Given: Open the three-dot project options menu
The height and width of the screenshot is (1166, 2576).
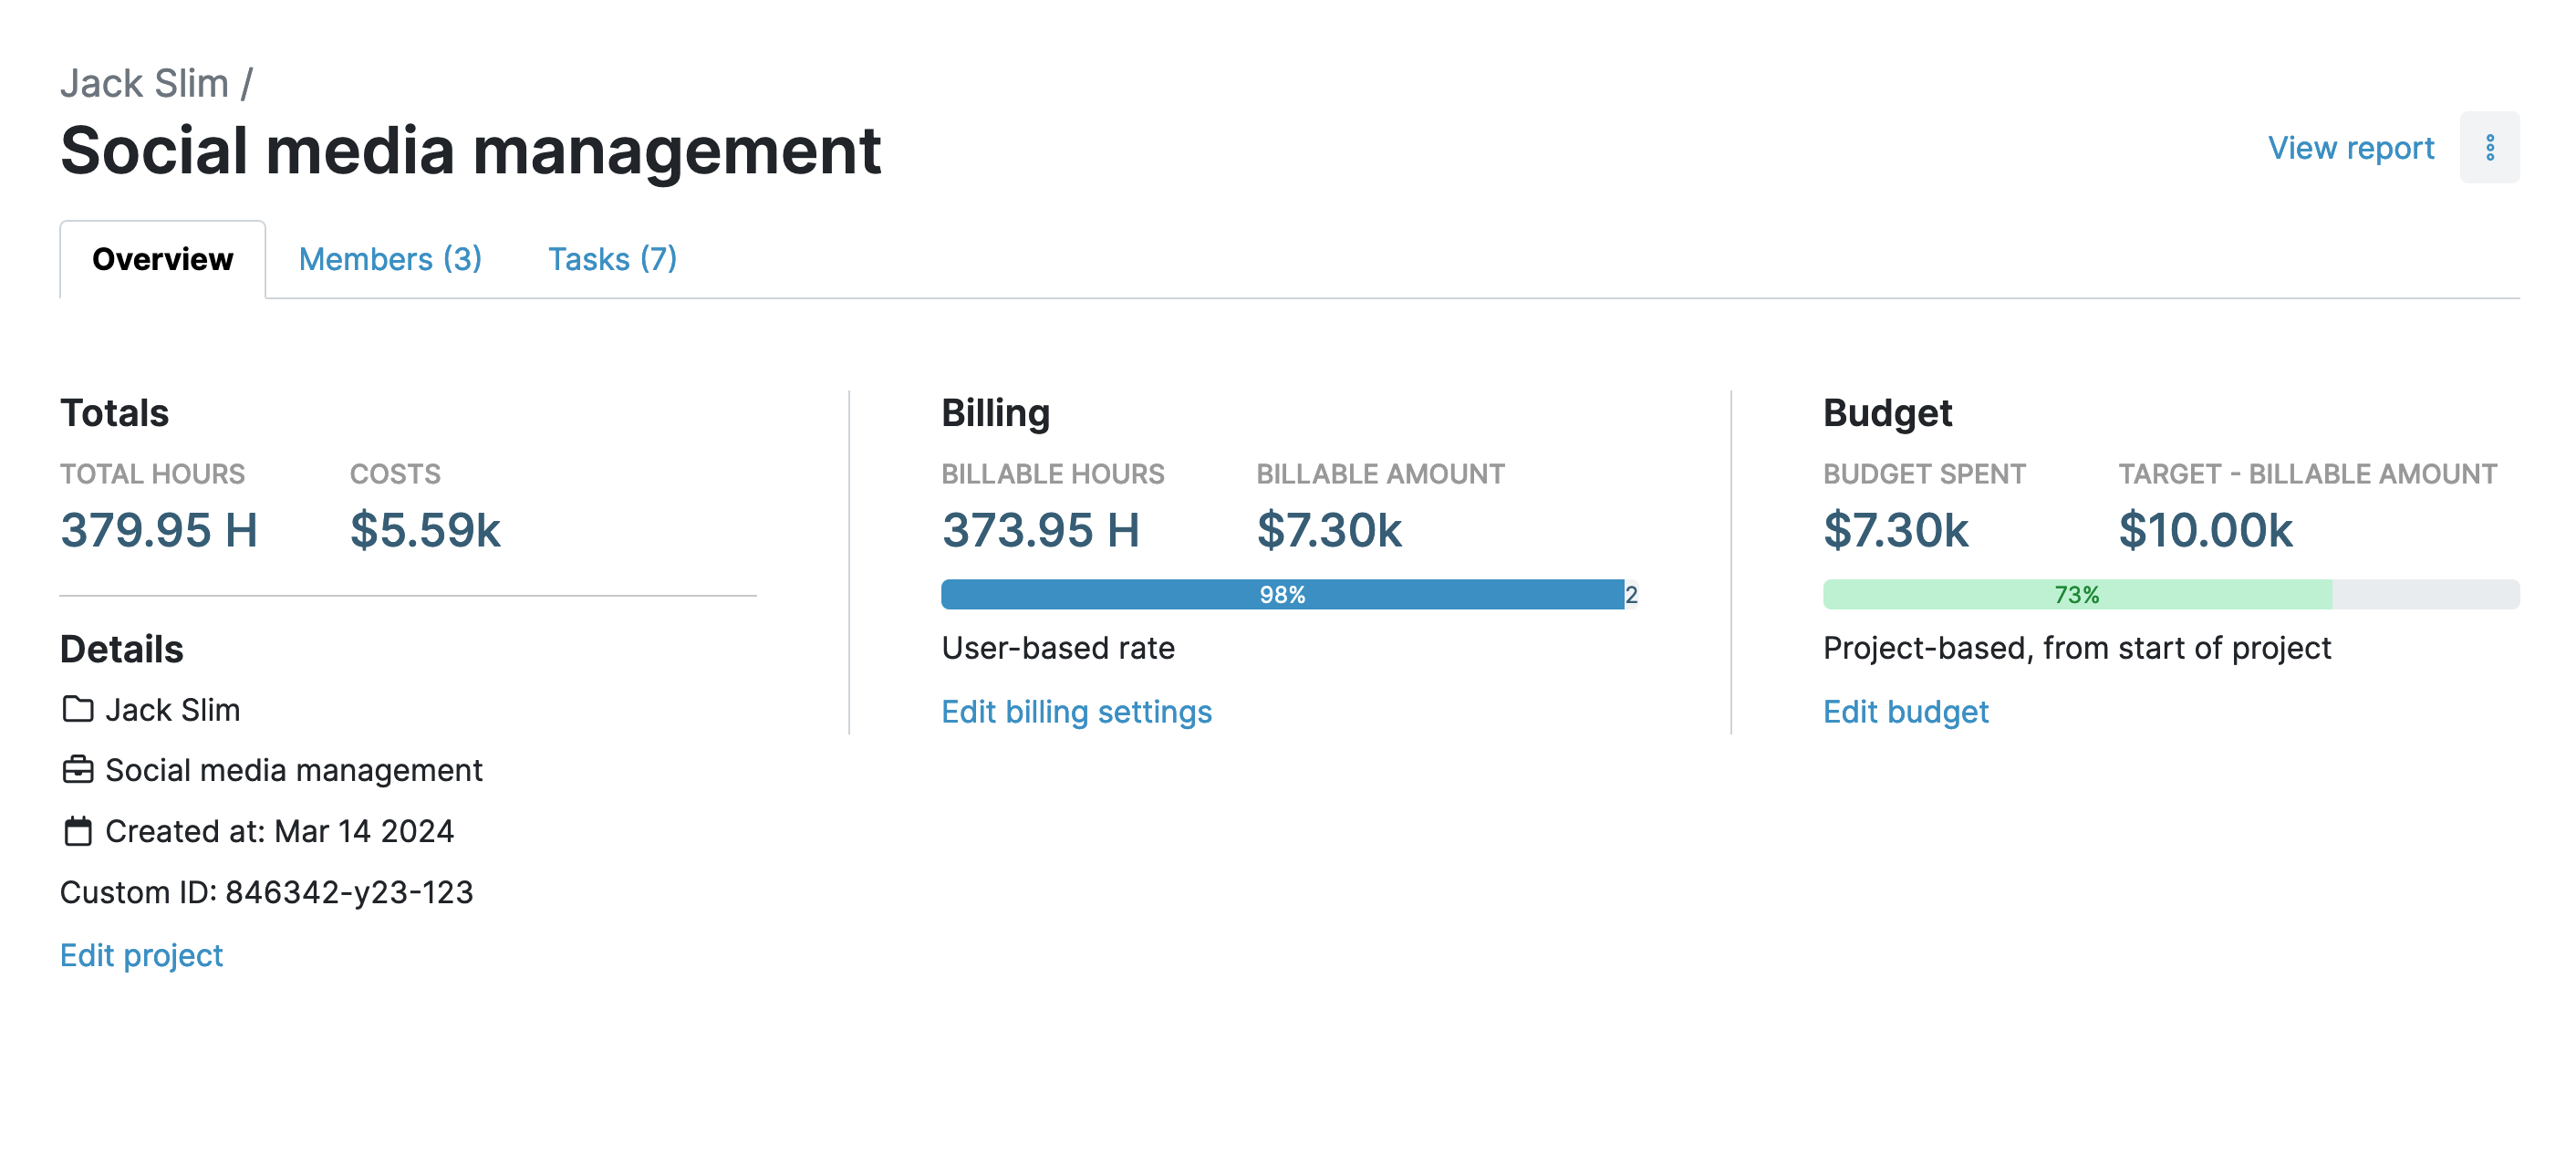Looking at the screenshot, I should click(x=2489, y=148).
